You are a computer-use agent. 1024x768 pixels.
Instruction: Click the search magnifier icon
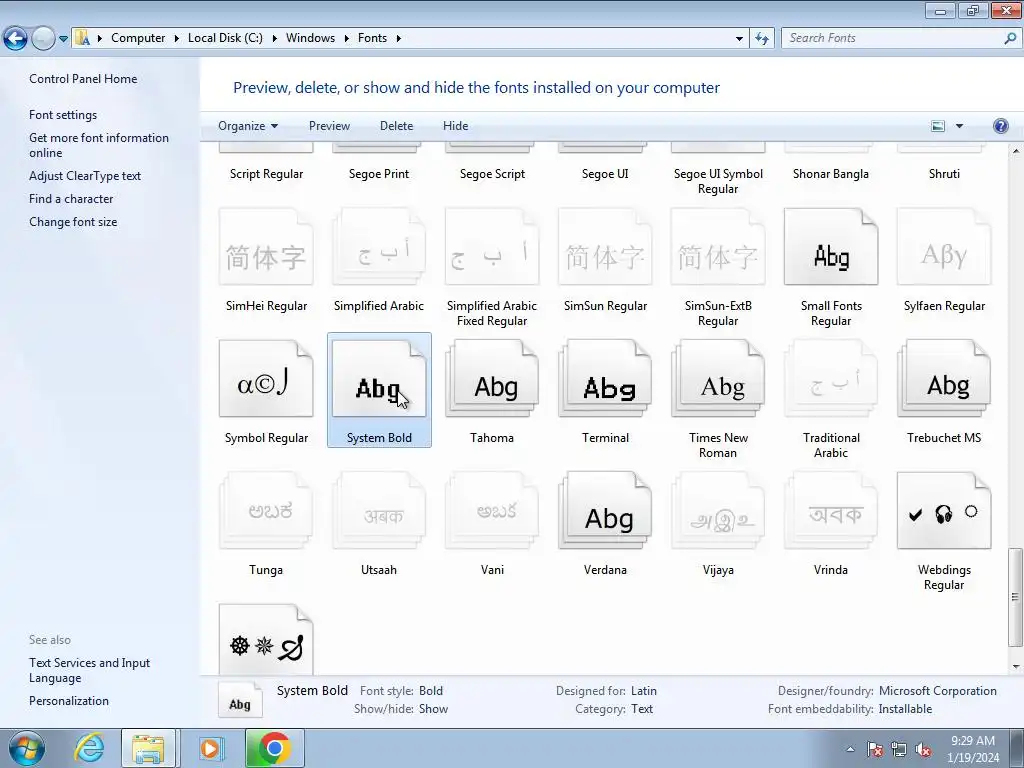(x=1010, y=39)
